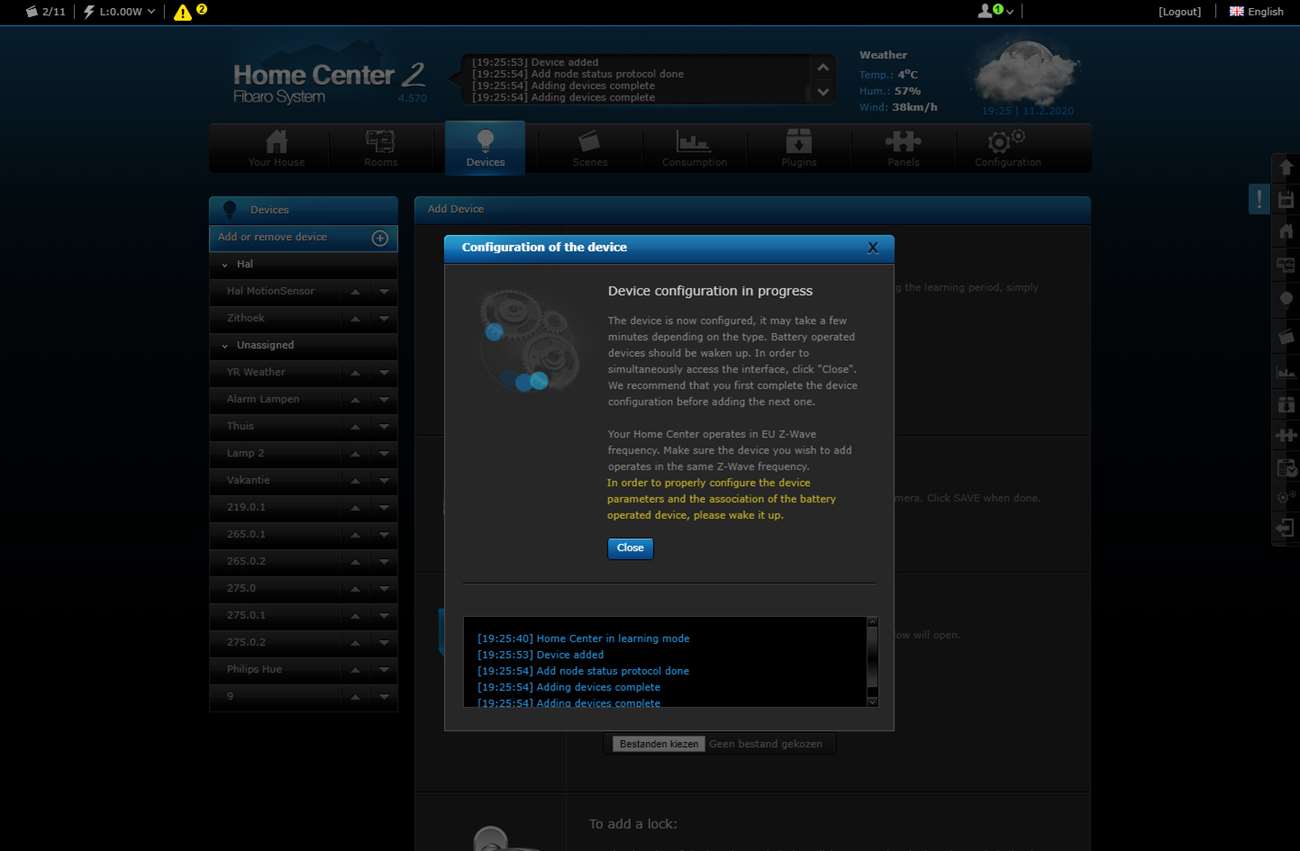Screen dimensions: 1300x851
Task: Open the Configuration tab
Action: tap(1007, 148)
